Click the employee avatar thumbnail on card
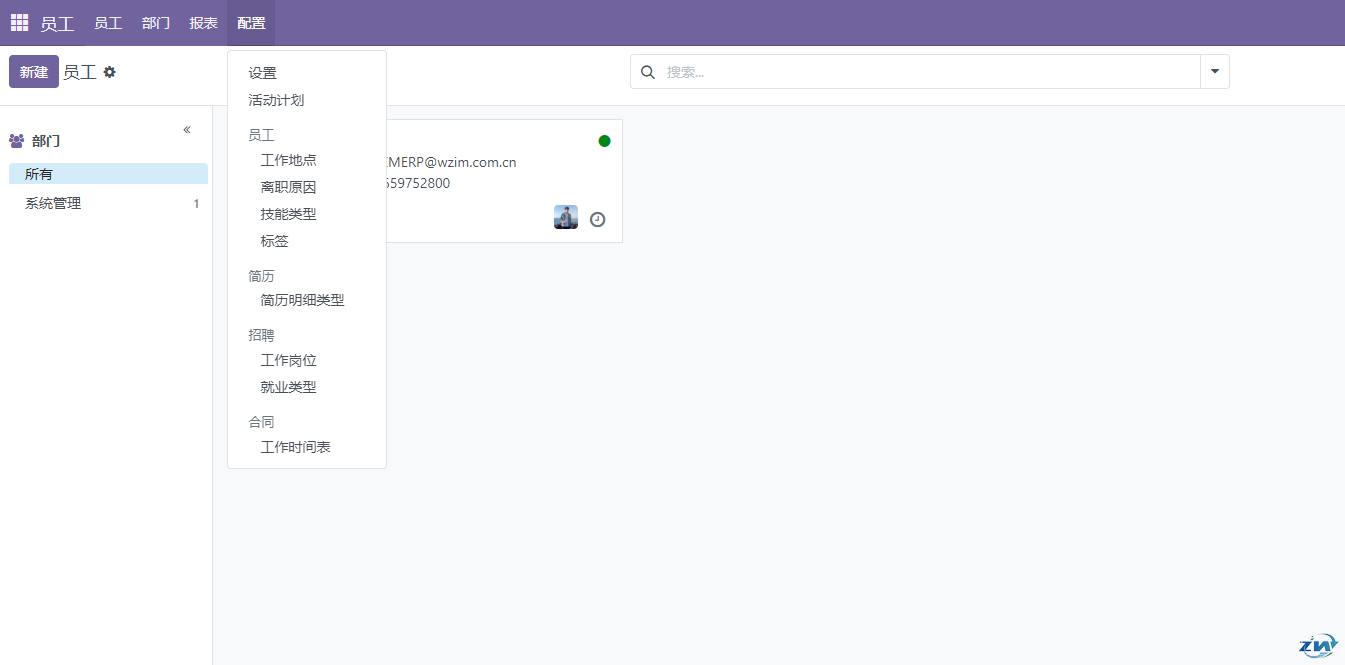 click(x=566, y=217)
